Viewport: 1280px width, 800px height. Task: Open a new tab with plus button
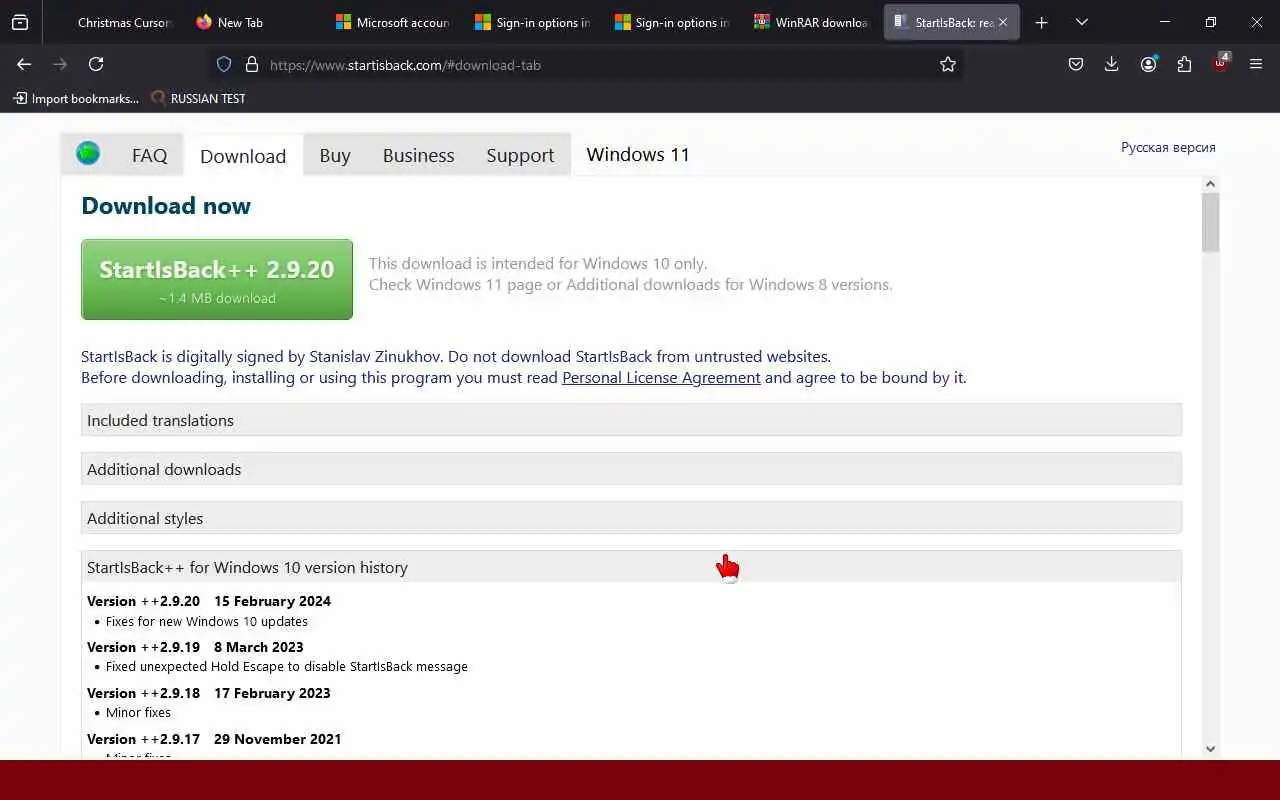(1041, 22)
